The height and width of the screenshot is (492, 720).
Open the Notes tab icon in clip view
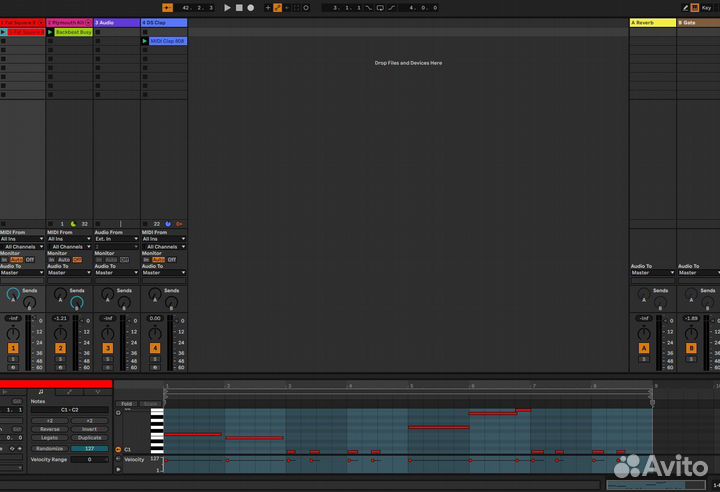pyautogui.click(x=41, y=391)
